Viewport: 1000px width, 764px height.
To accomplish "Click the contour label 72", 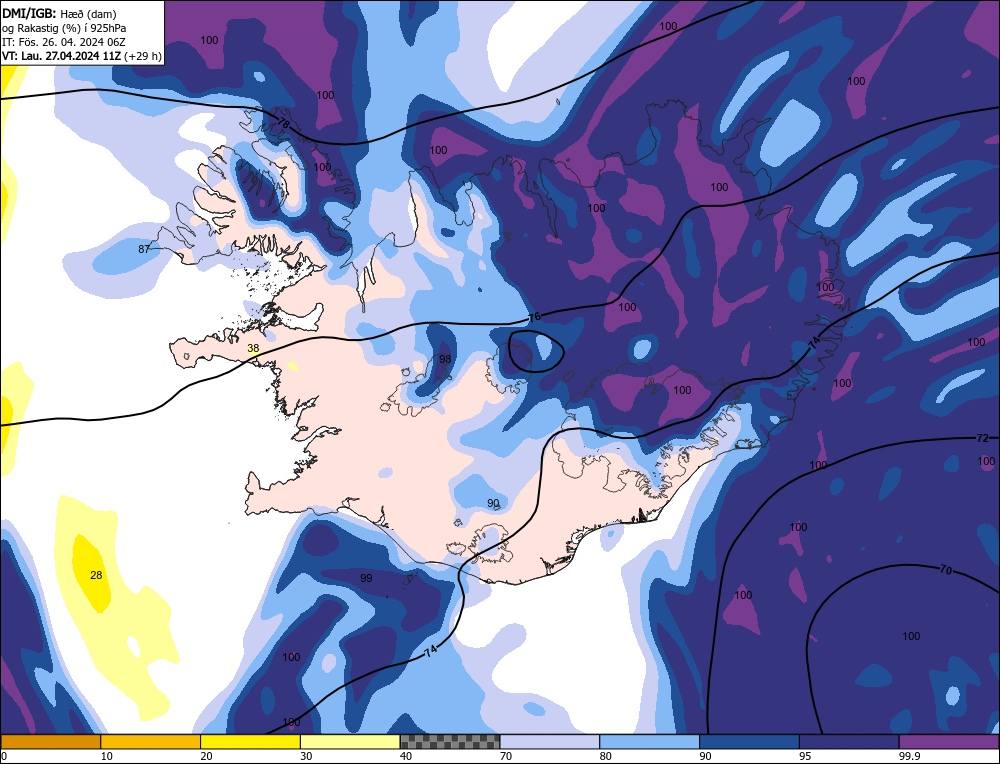I will [x=982, y=438].
